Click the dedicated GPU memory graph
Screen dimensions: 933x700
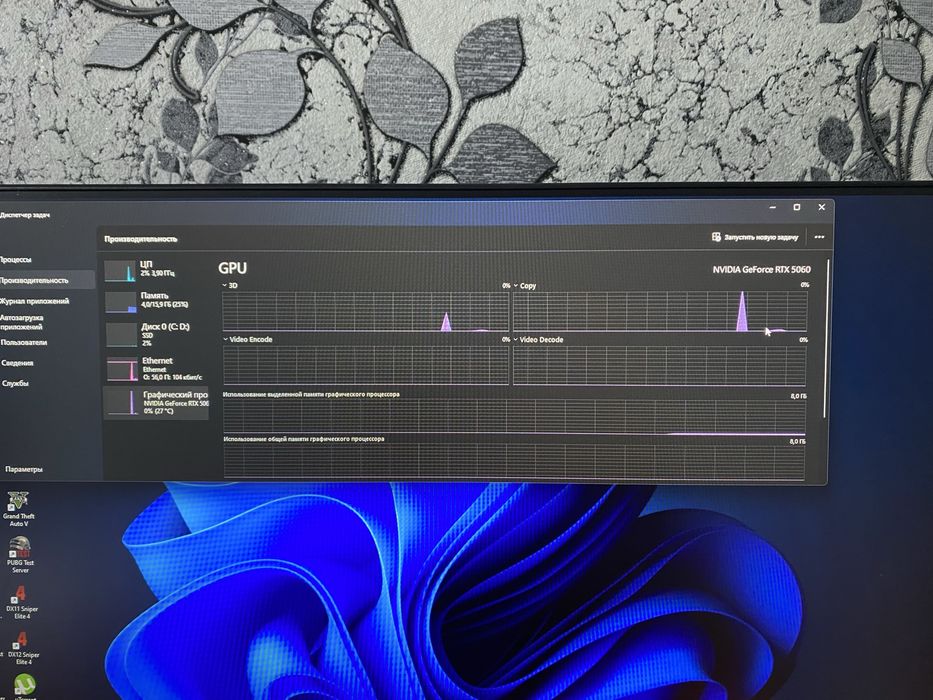514,417
